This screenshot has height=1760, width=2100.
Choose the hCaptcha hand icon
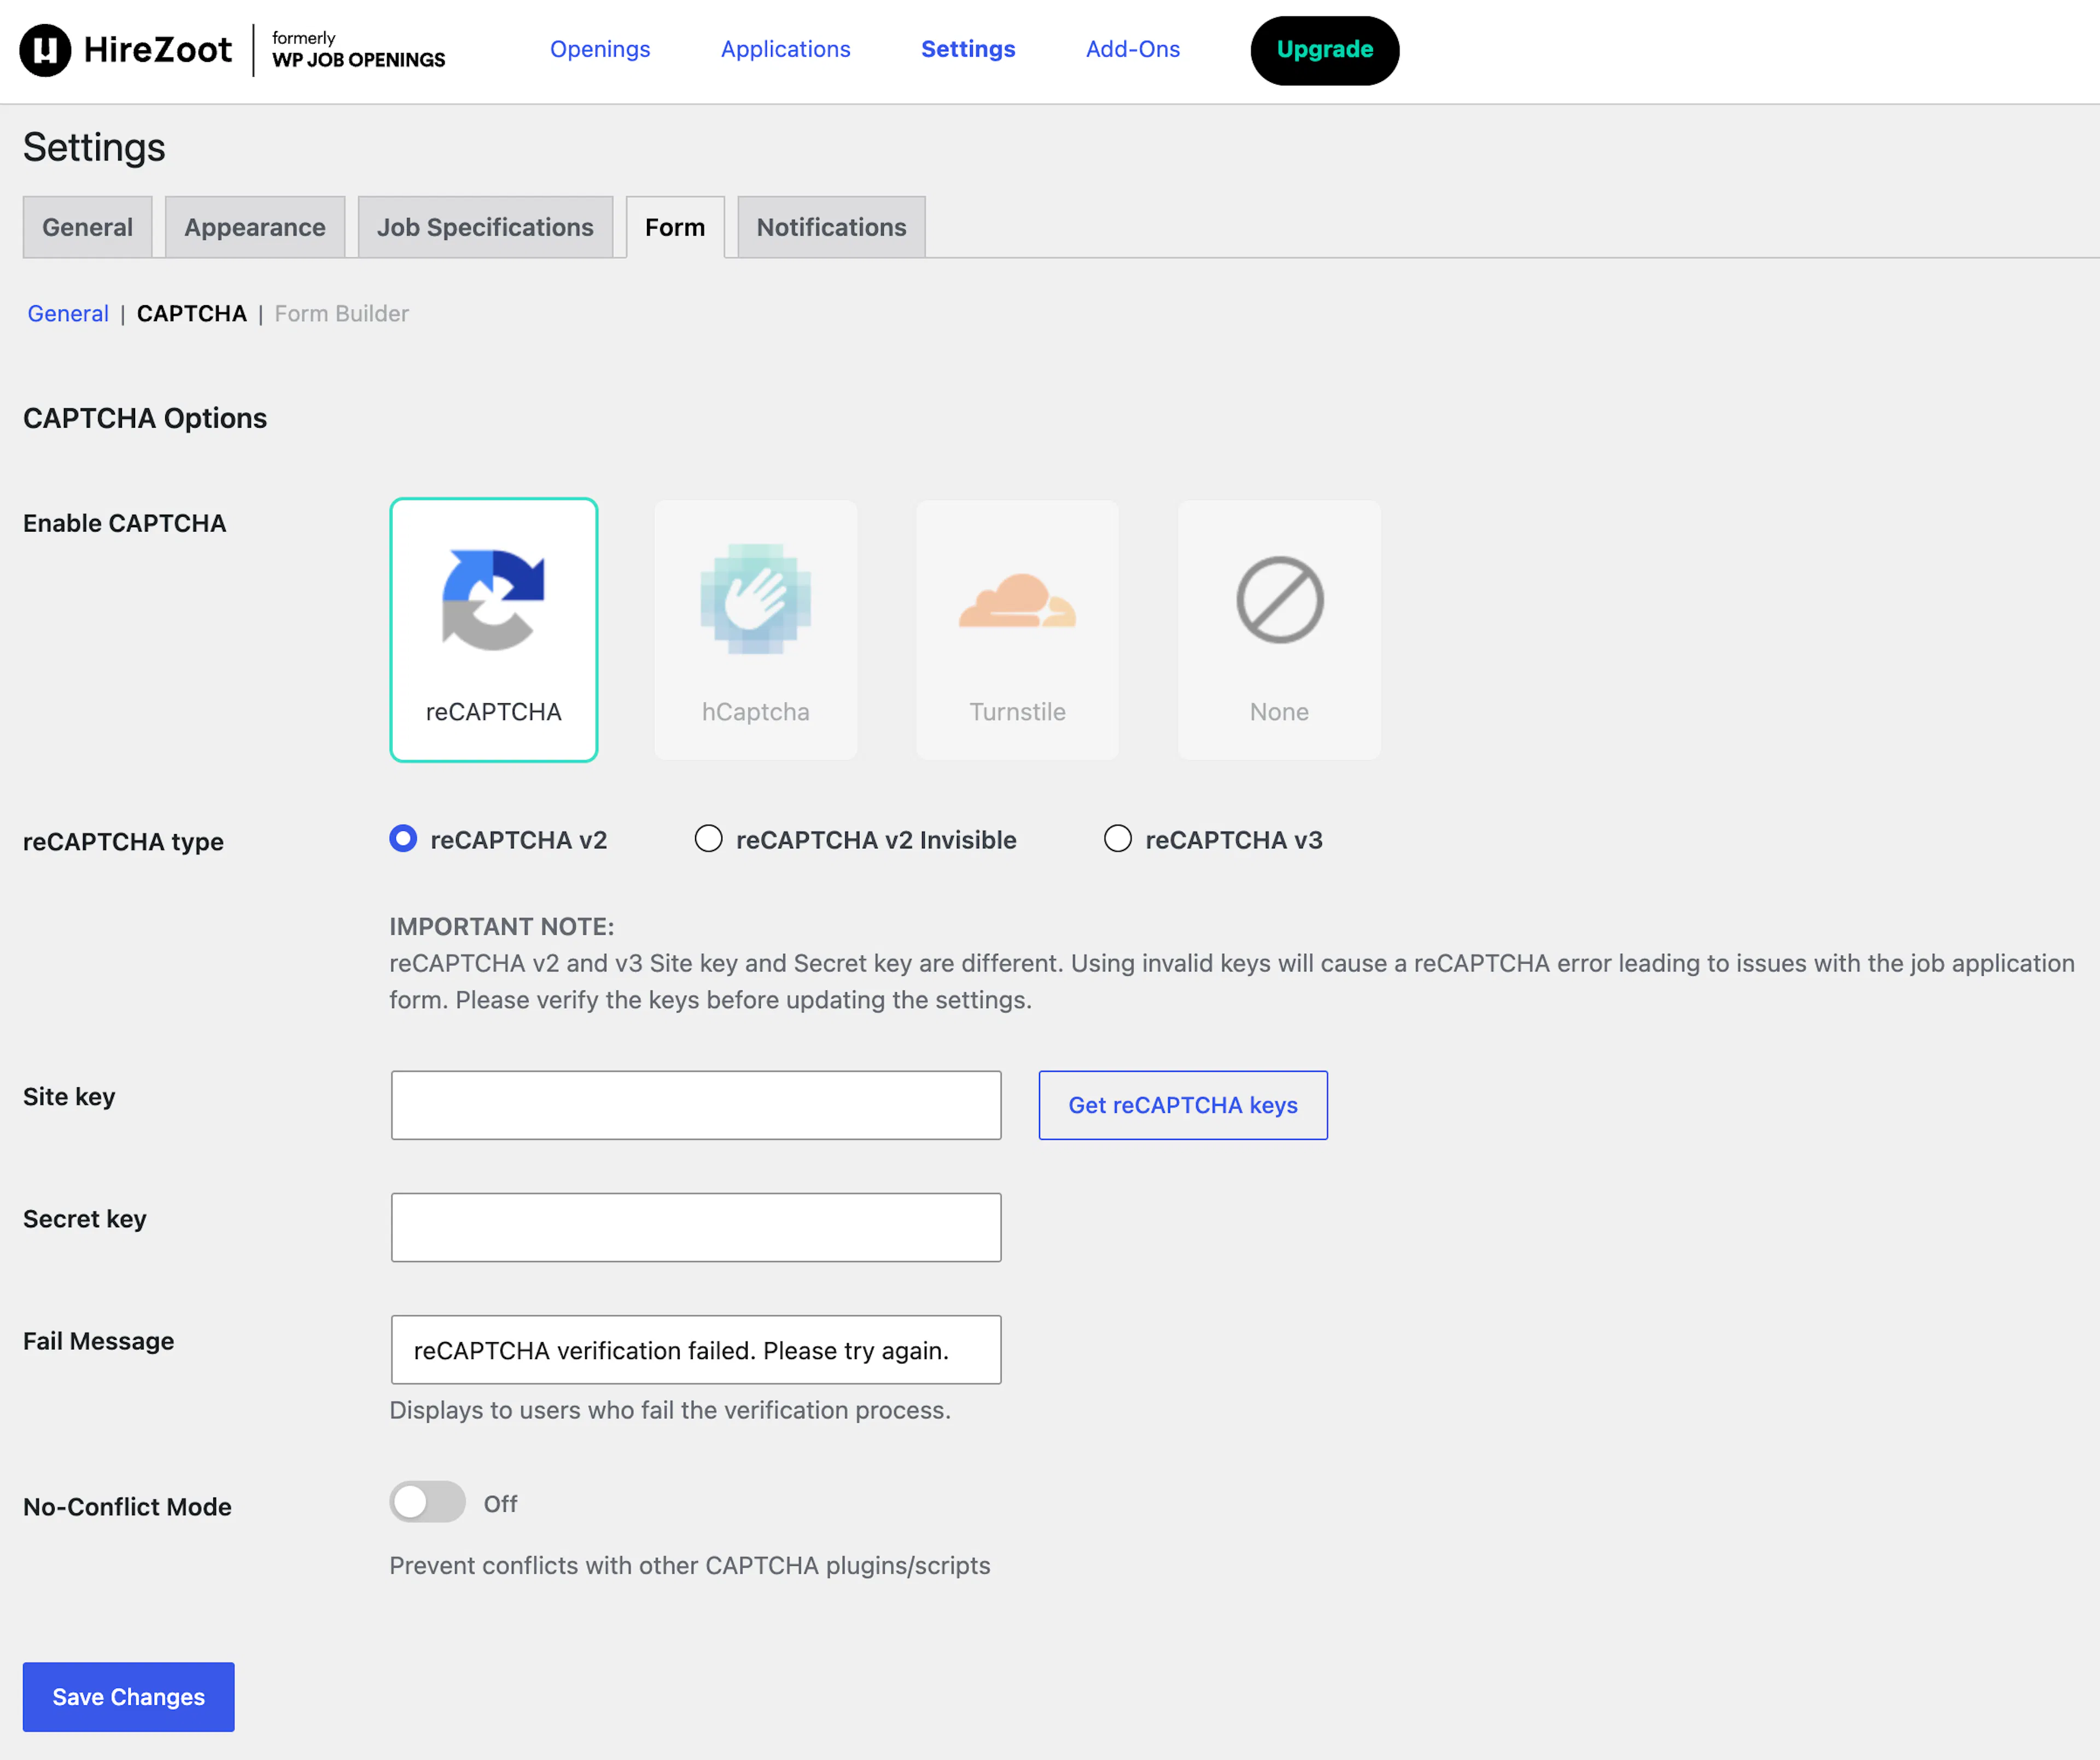click(755, 599)
